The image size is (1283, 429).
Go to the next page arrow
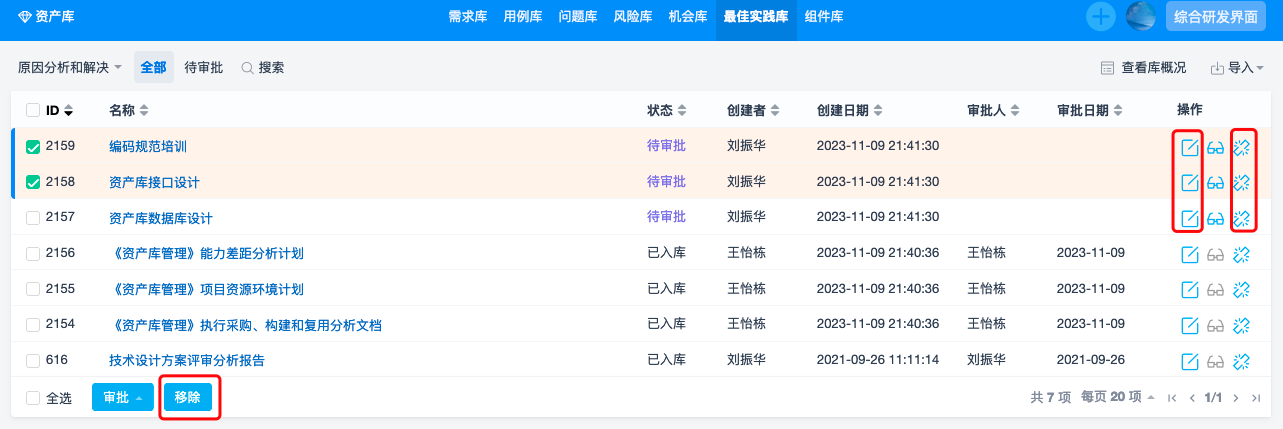click(x=1236, y=398)
